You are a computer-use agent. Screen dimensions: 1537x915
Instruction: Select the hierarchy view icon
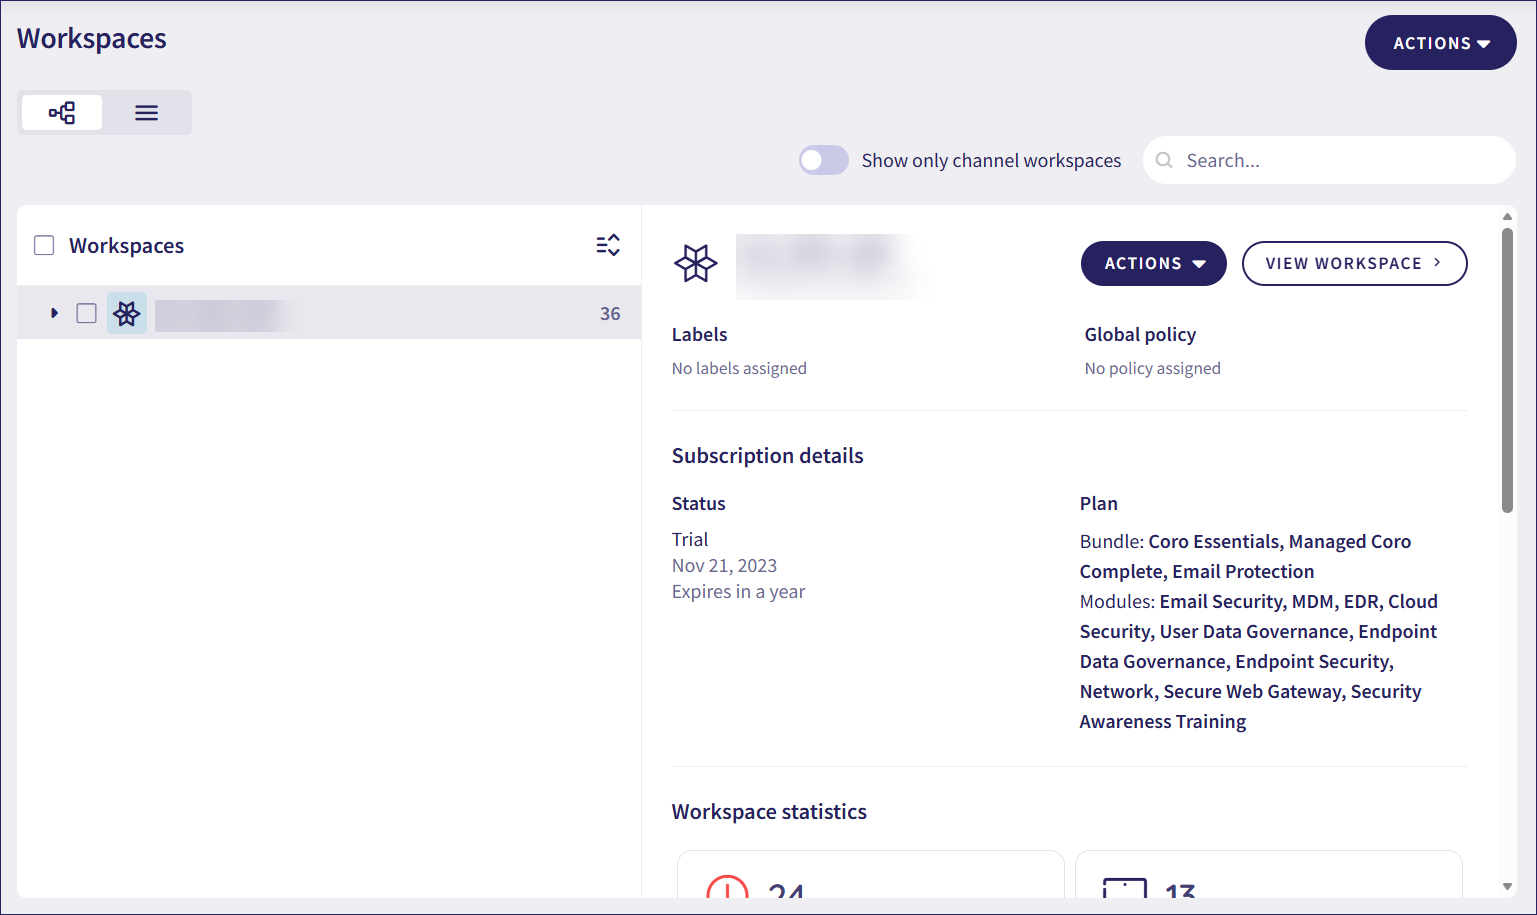pos(61,112)
